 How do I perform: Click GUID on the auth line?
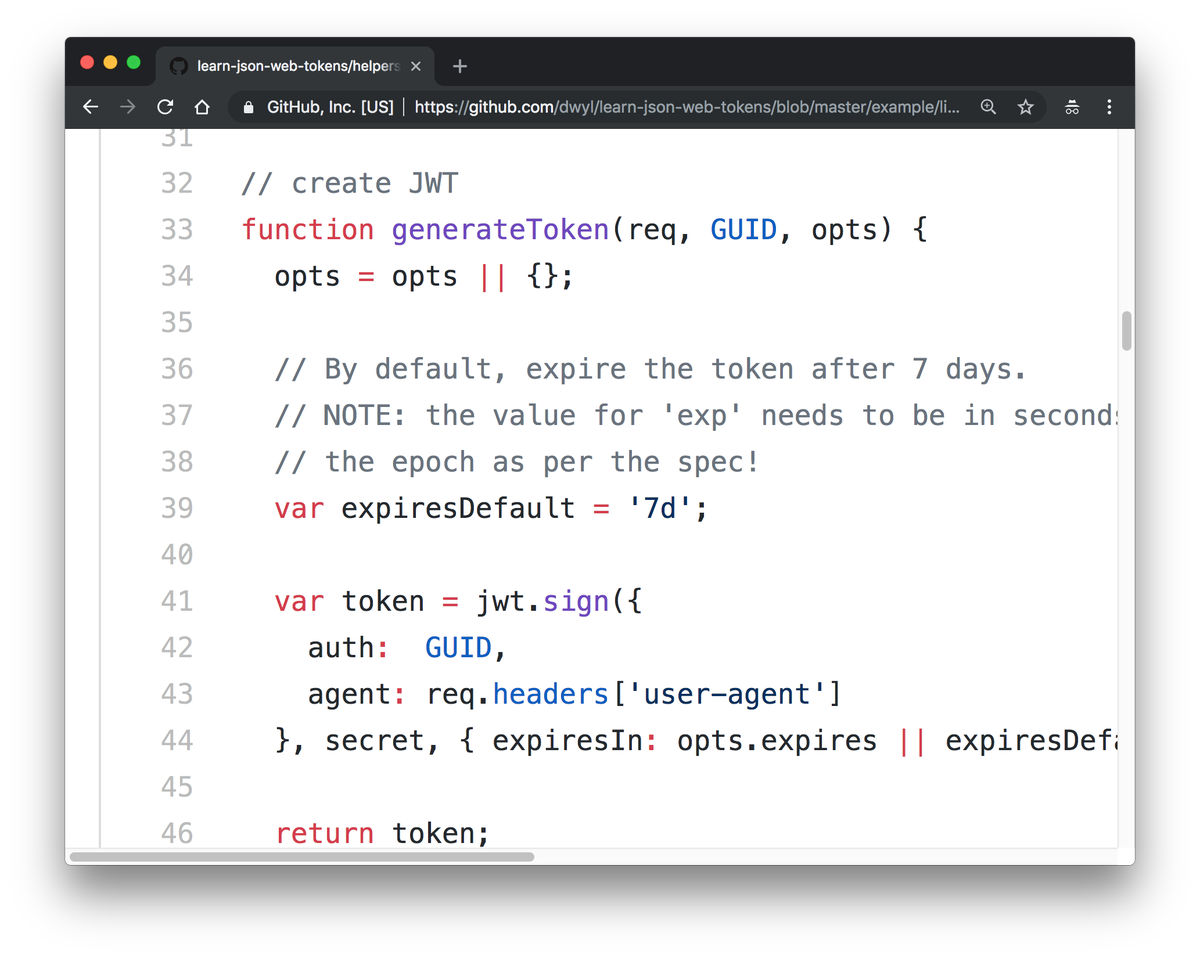459,648
